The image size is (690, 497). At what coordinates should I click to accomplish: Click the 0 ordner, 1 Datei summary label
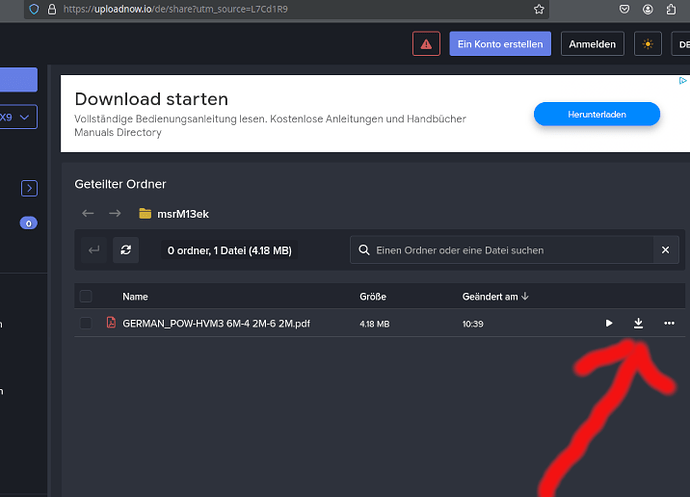(229, 250)
